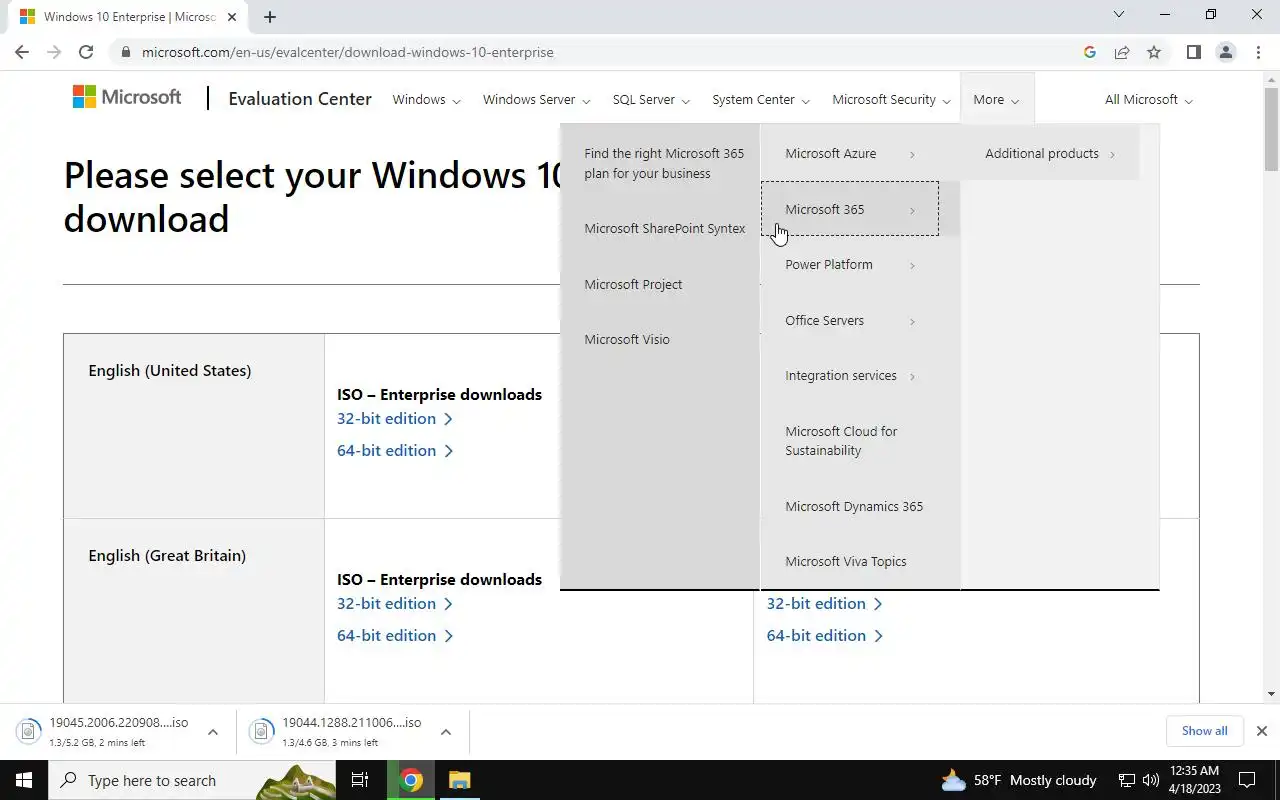Click the page vertical scrollbar
1280x800 pixels.
point(1272,130)
